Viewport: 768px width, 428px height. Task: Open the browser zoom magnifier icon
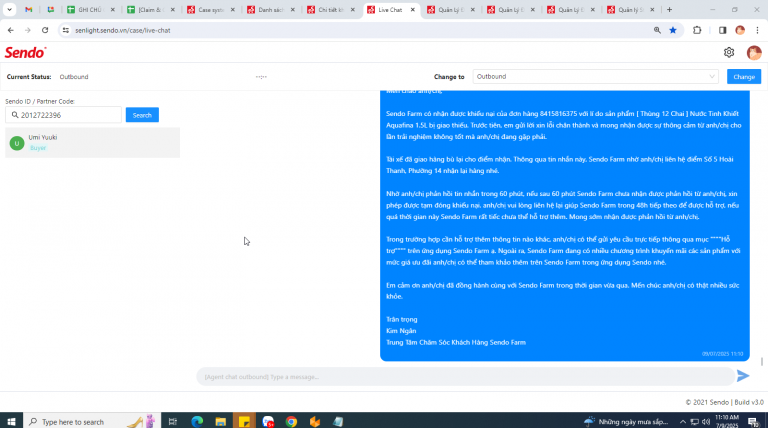pyautogui.click(x=657, y=30)
